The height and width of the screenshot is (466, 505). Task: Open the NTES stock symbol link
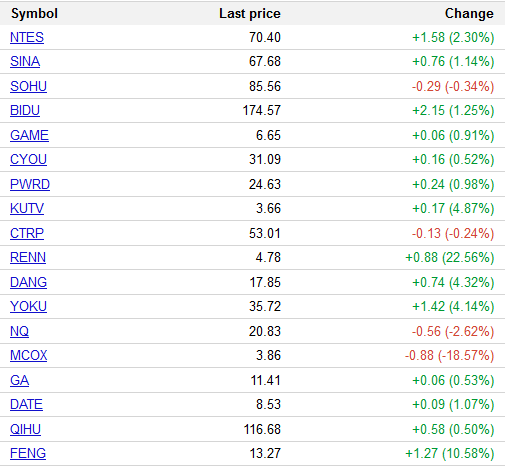point(27,37)
